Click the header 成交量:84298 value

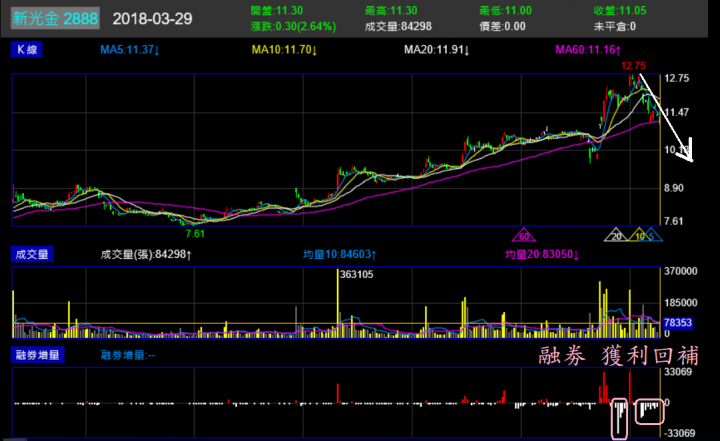pos(399,27)
